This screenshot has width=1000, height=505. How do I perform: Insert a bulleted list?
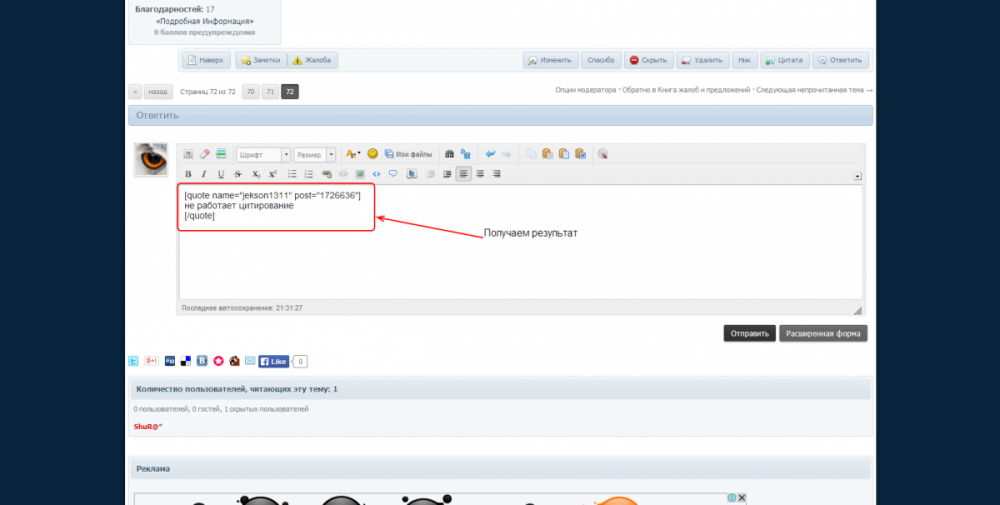tap(293, 174)
